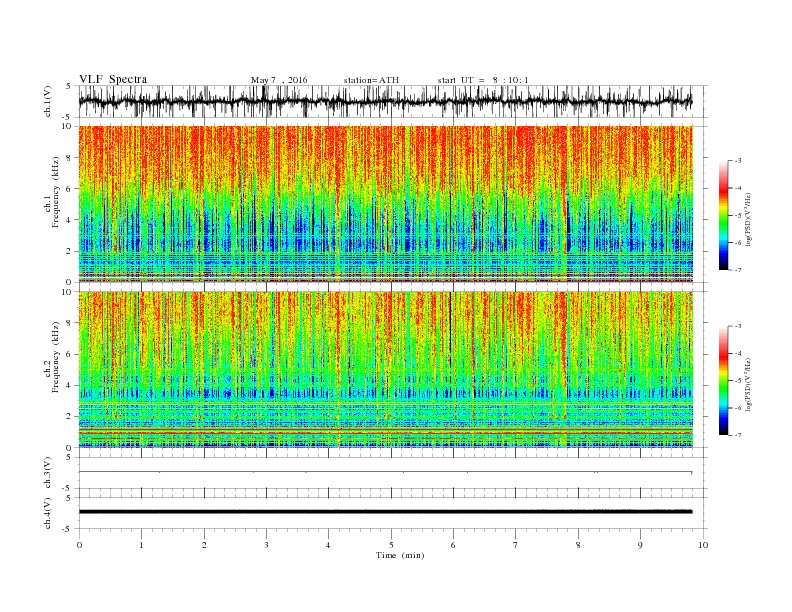This screenshot has height=612, width=792.
Task: Click time-axis tick label "7"
Action: click(516, 545)
